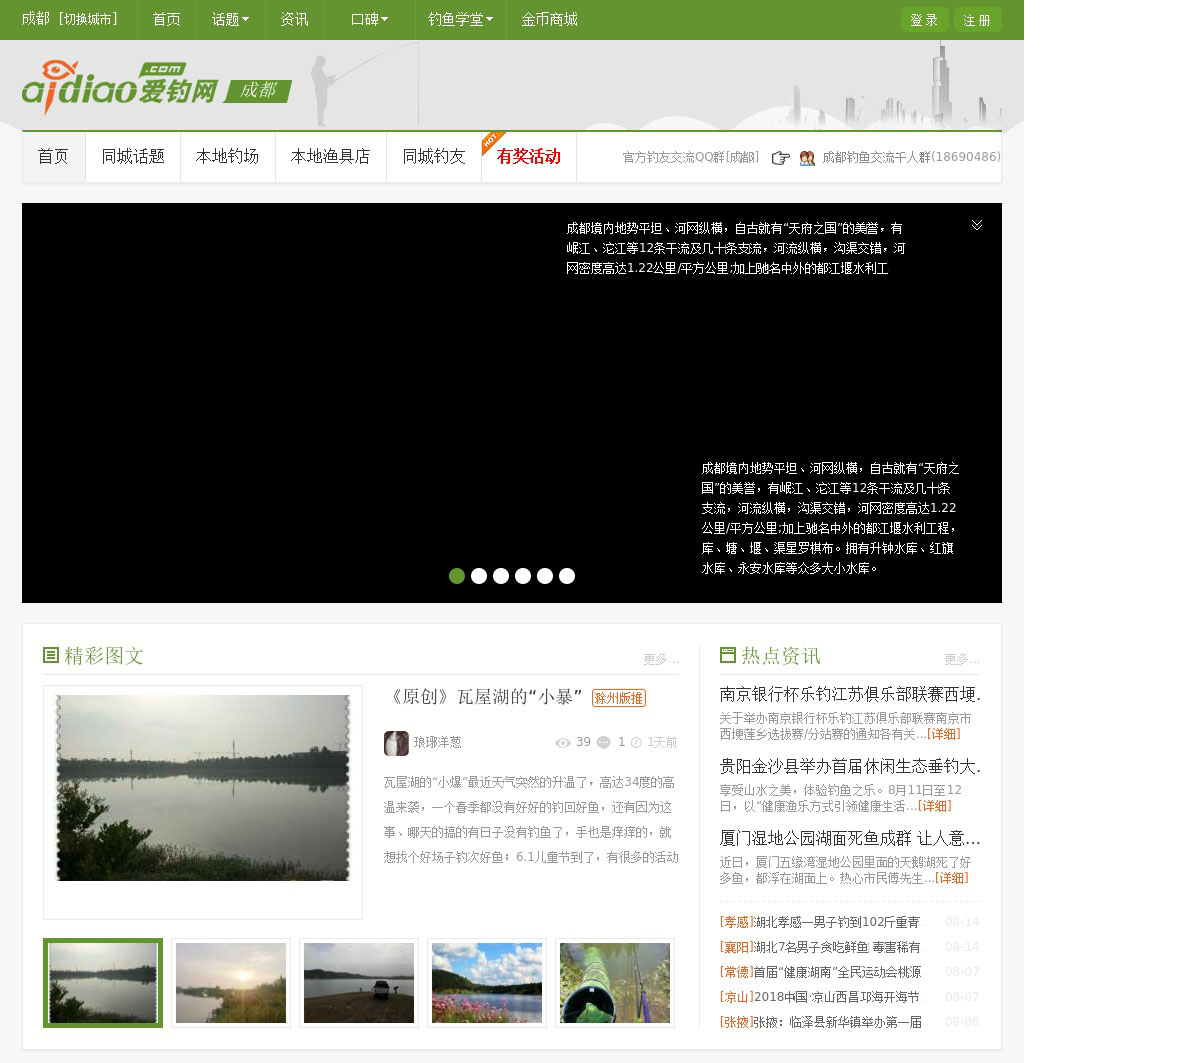The height and width of the screenshot is (1063, 1200).
Task: Switch to 本地钓场 tab
Action: [x=227, y=156]
